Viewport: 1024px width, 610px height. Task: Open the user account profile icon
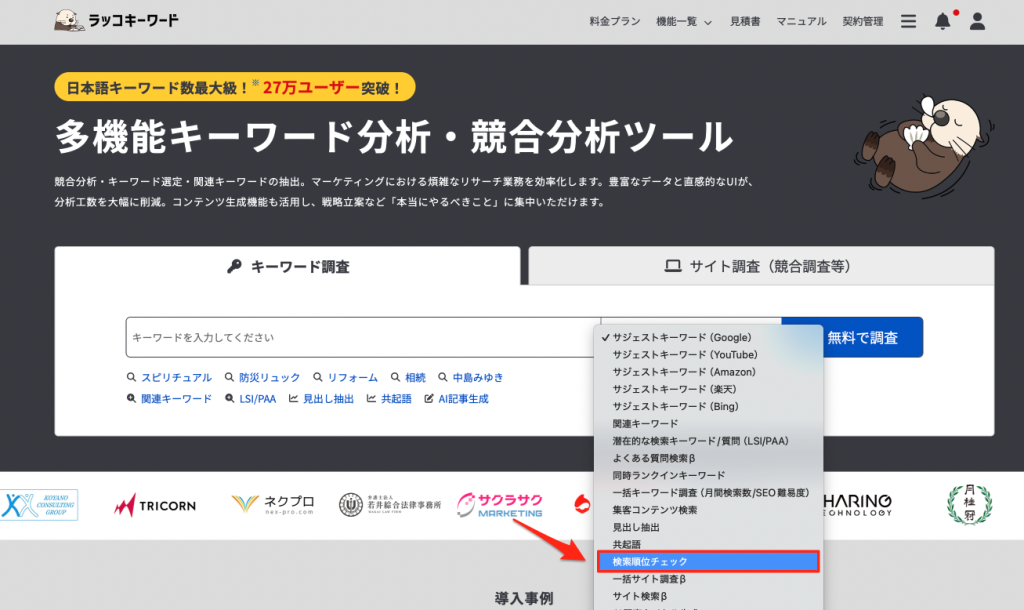pyautogui.click(x=977, y=21)
